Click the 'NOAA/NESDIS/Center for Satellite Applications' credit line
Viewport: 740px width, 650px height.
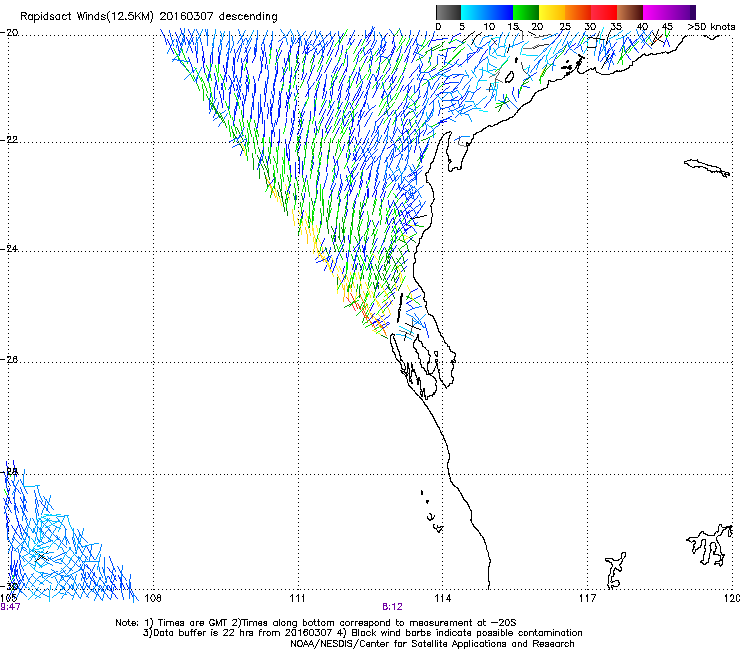click(x=432, y=644)
